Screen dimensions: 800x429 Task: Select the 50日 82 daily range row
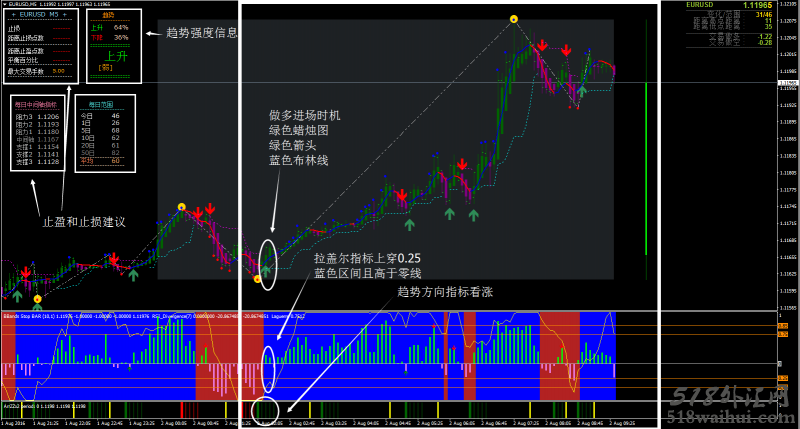click(100, 153)
